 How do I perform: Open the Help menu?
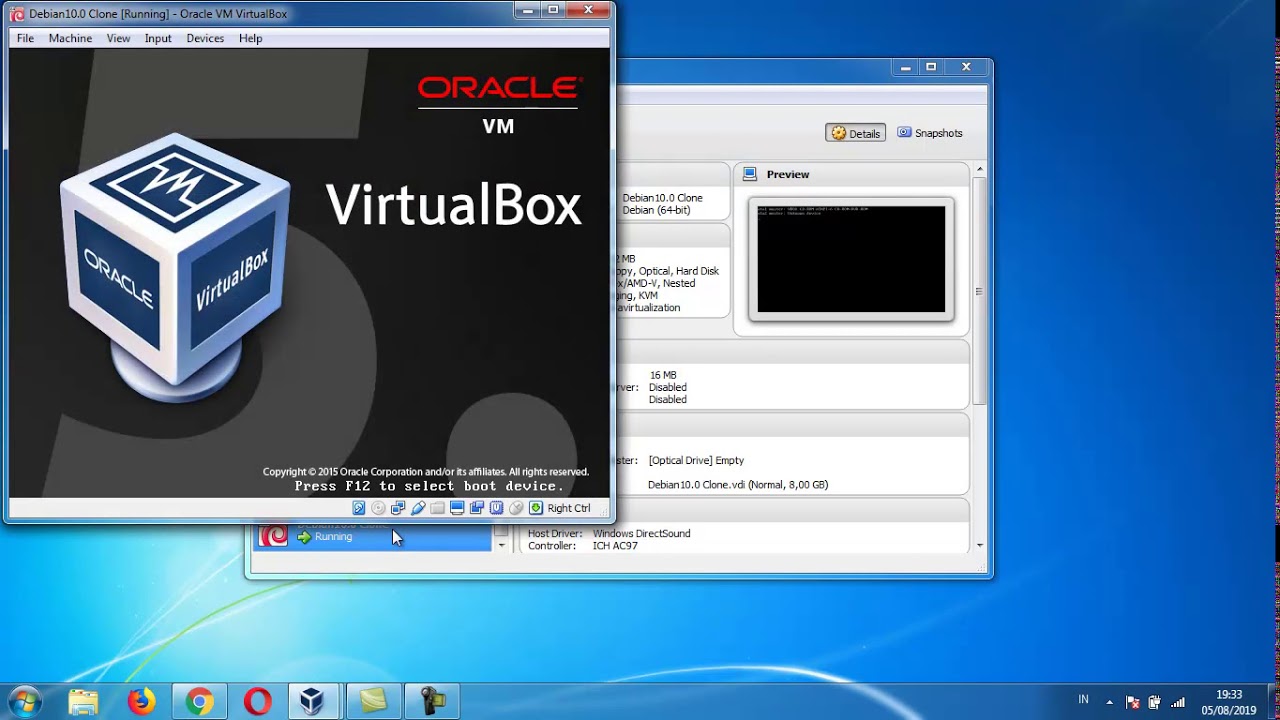(x=250, y=38)
